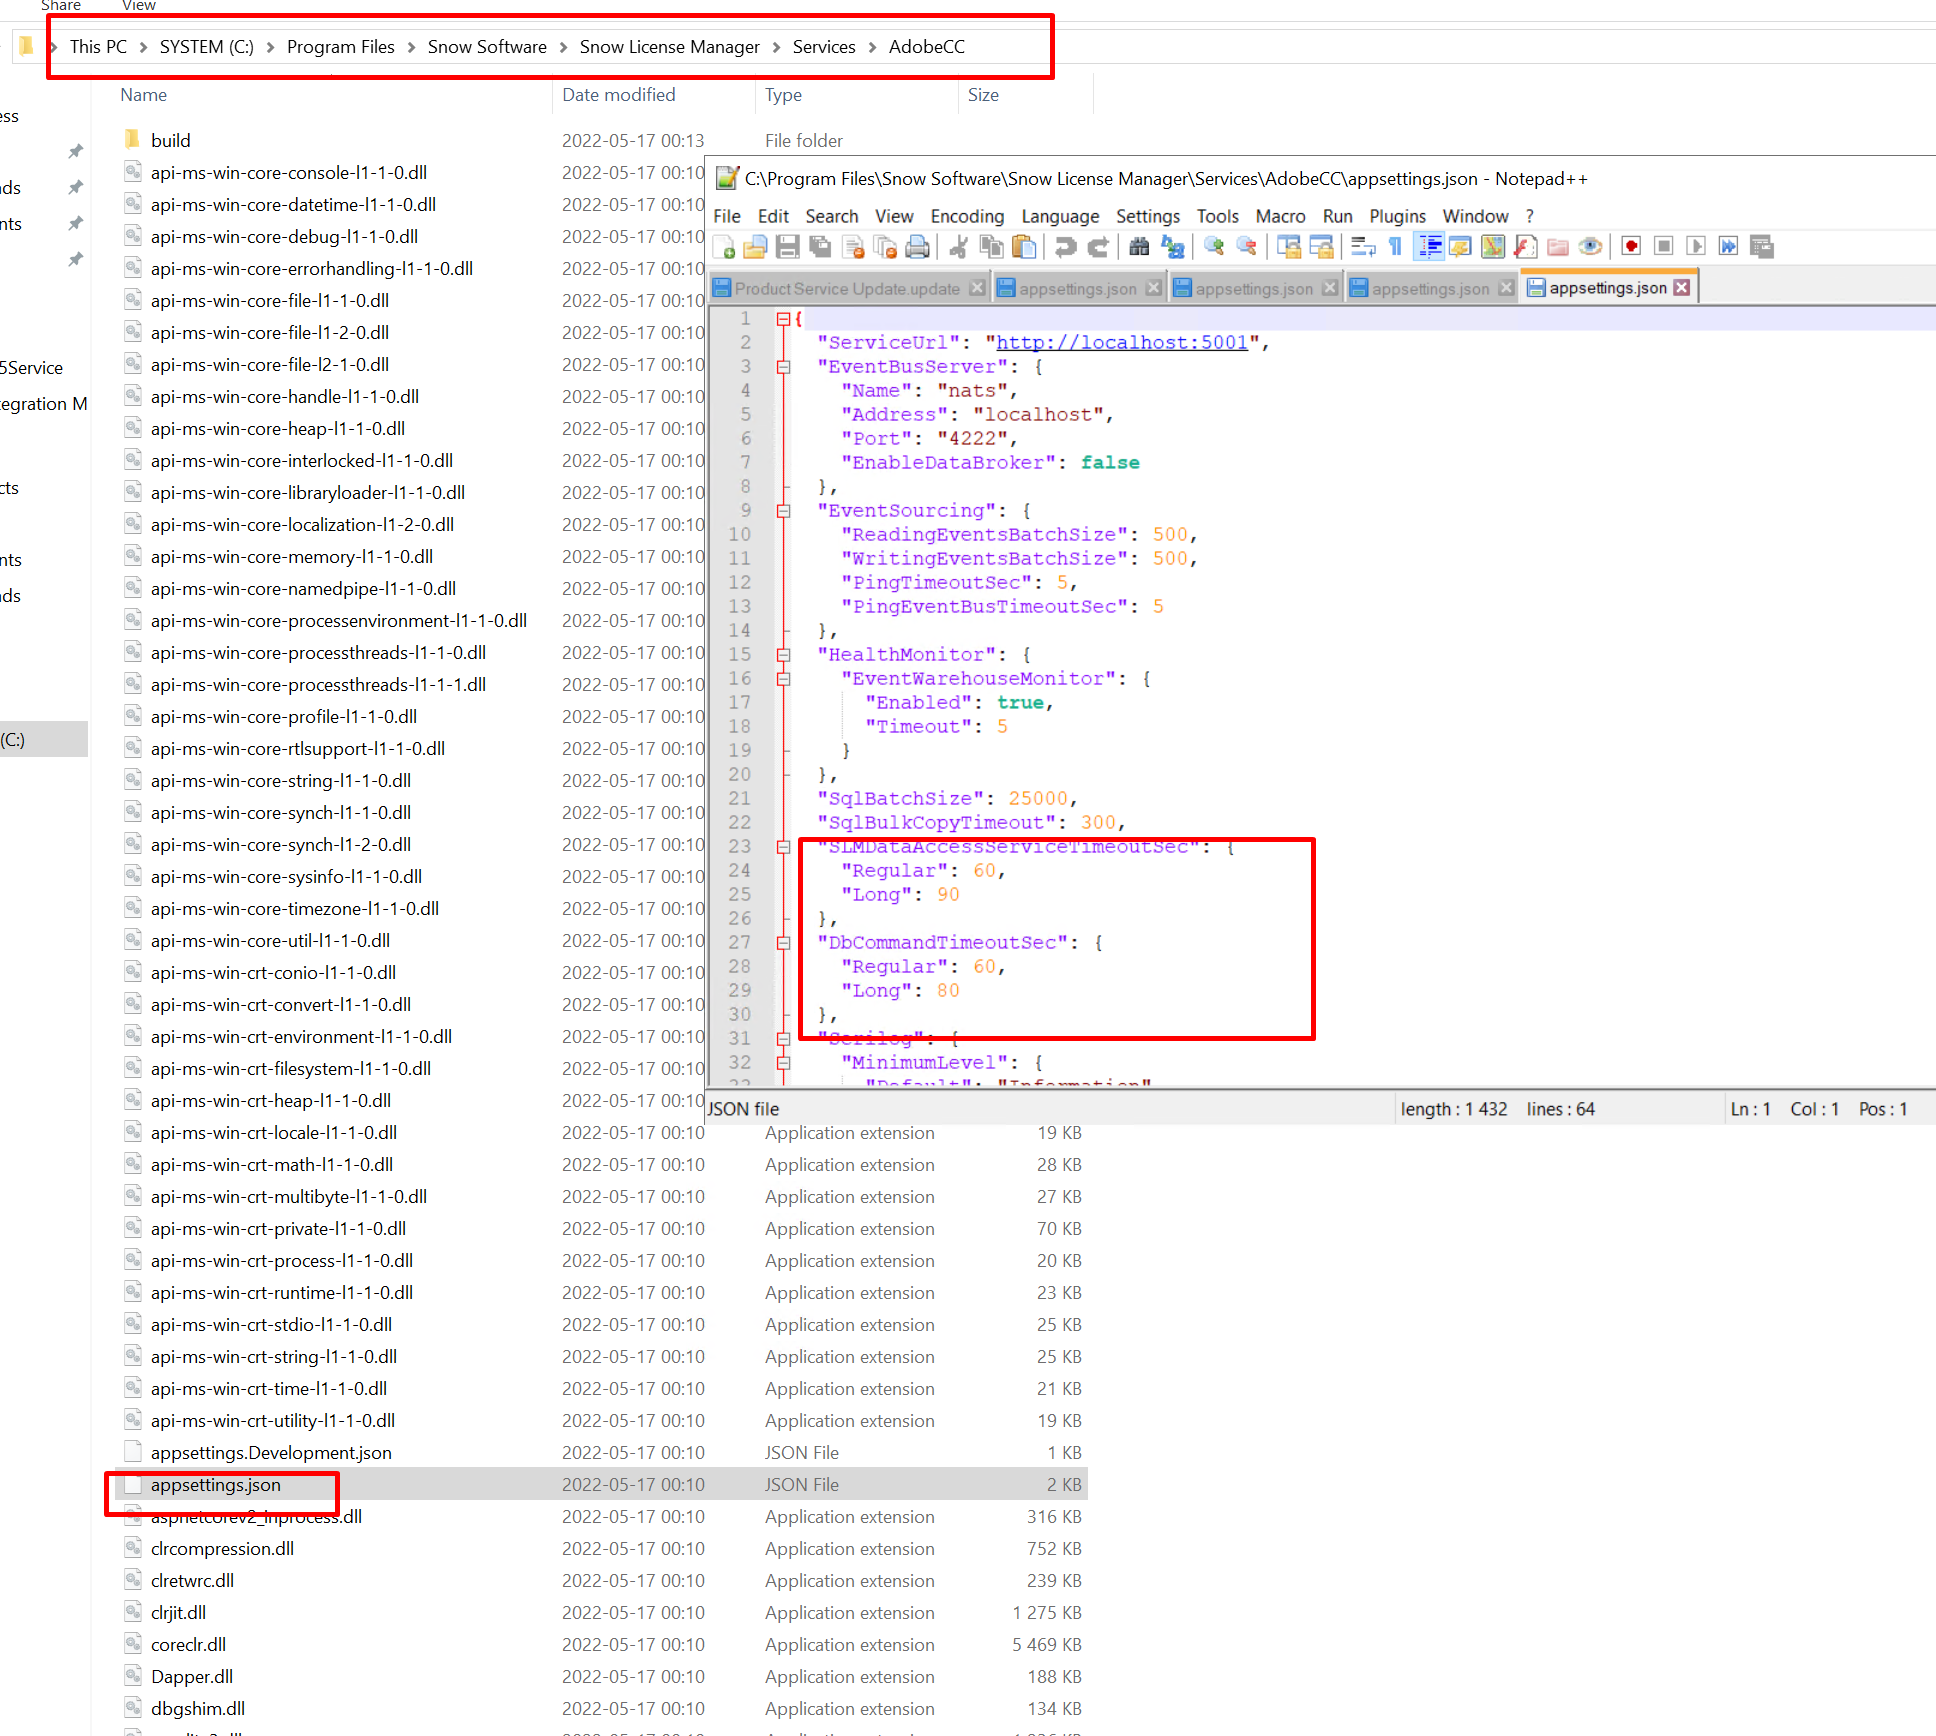Click the Ln : 1 status bar entry
This screenshot has height=1736, width=1936.
(1750, 1109)
